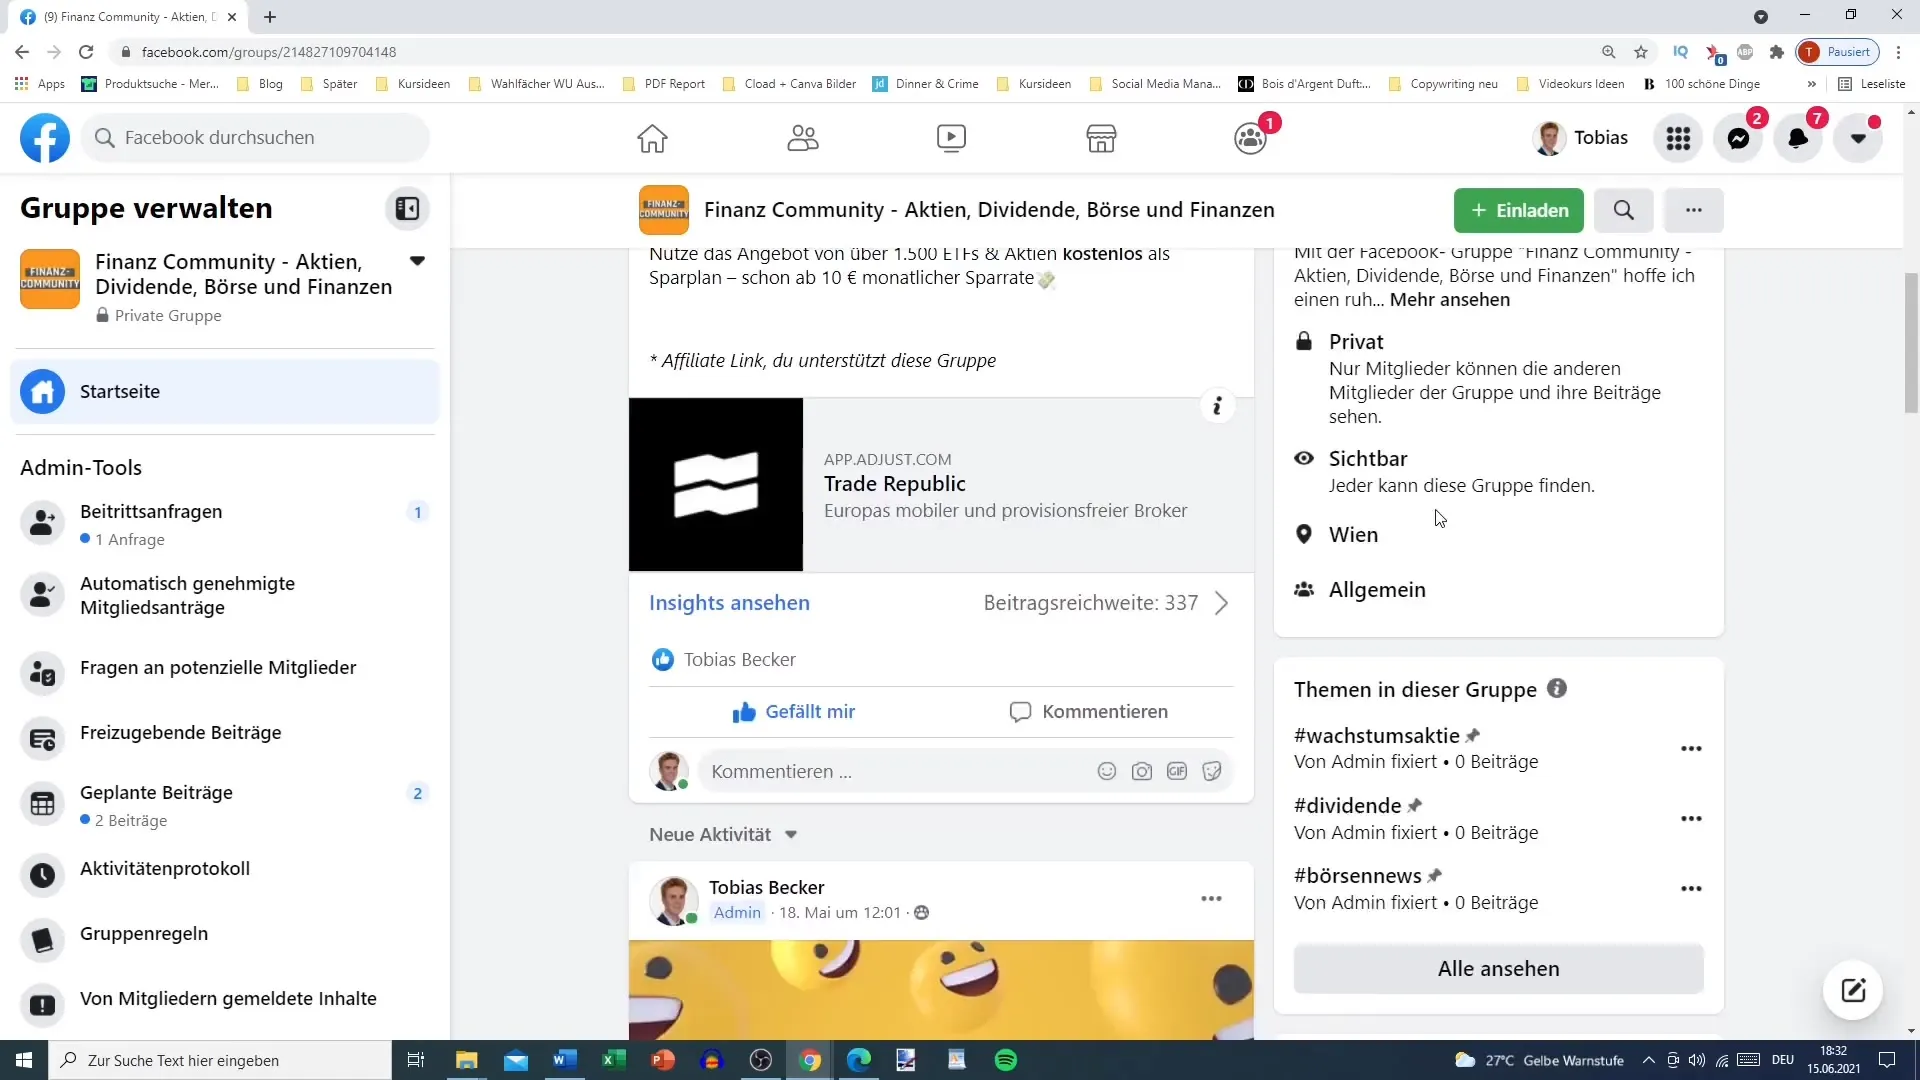Click Windows taskbar search field
The image size is (1920, 1080).
click(x=220, y=1060)
